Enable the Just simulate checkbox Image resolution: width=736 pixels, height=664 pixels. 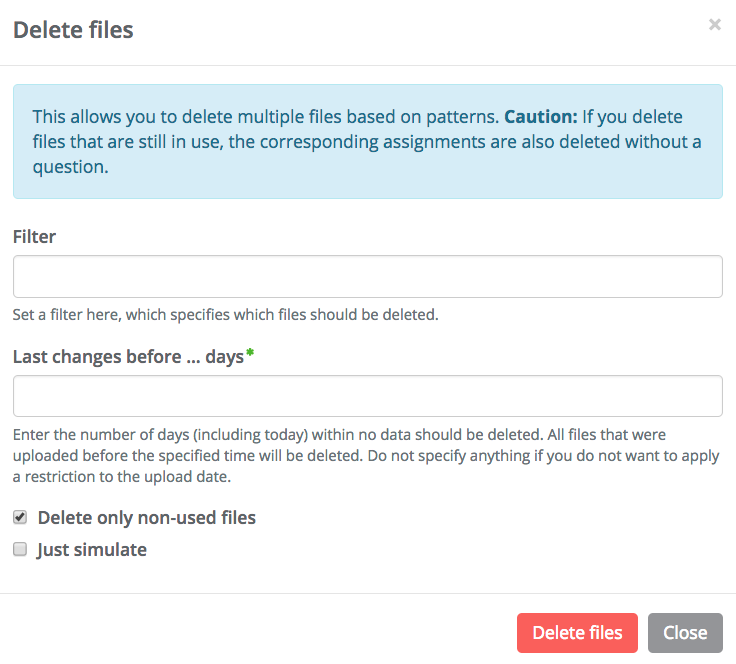tap(20, 550)
